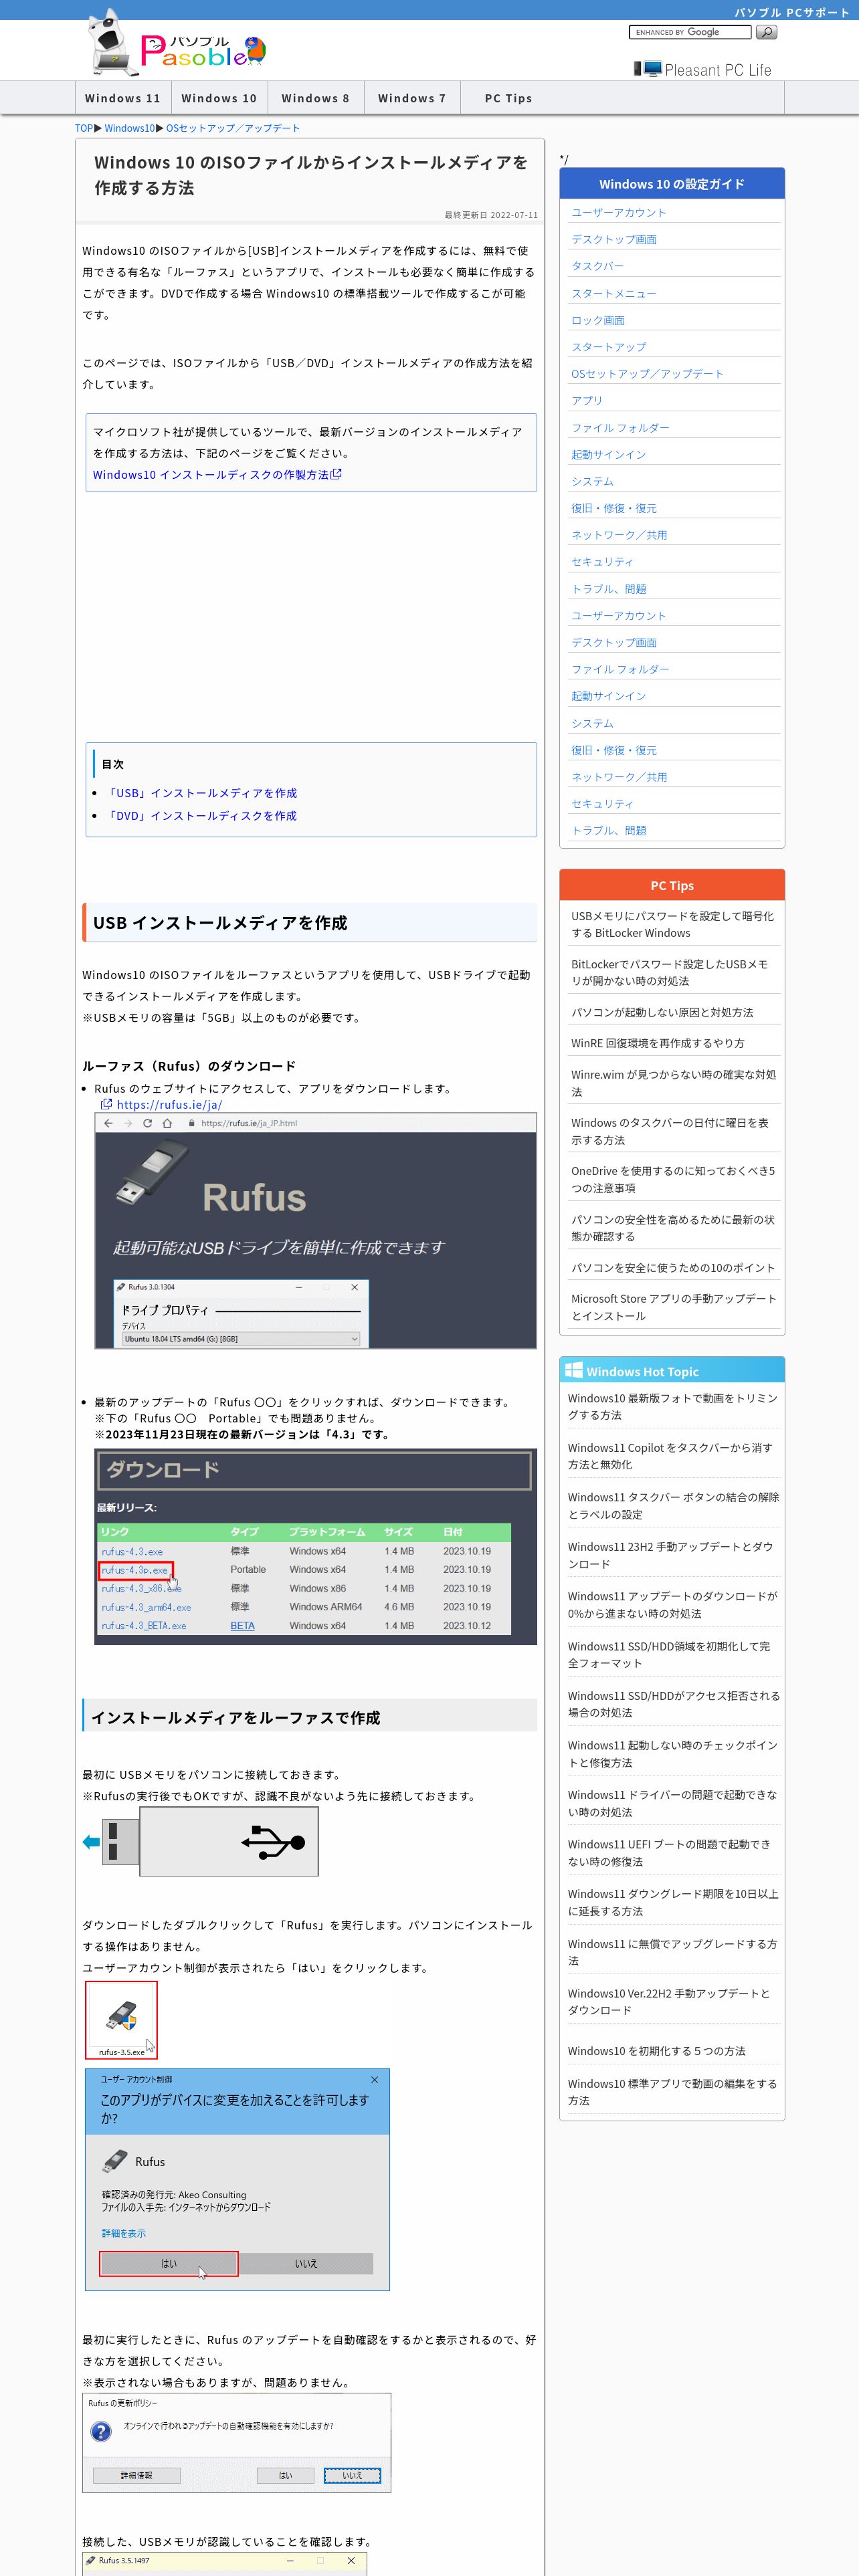The image size is (859, 2576).
Task: Open Windows11 SSD/HDD領域を初期化 topic
Action: tap(669, 1655)
